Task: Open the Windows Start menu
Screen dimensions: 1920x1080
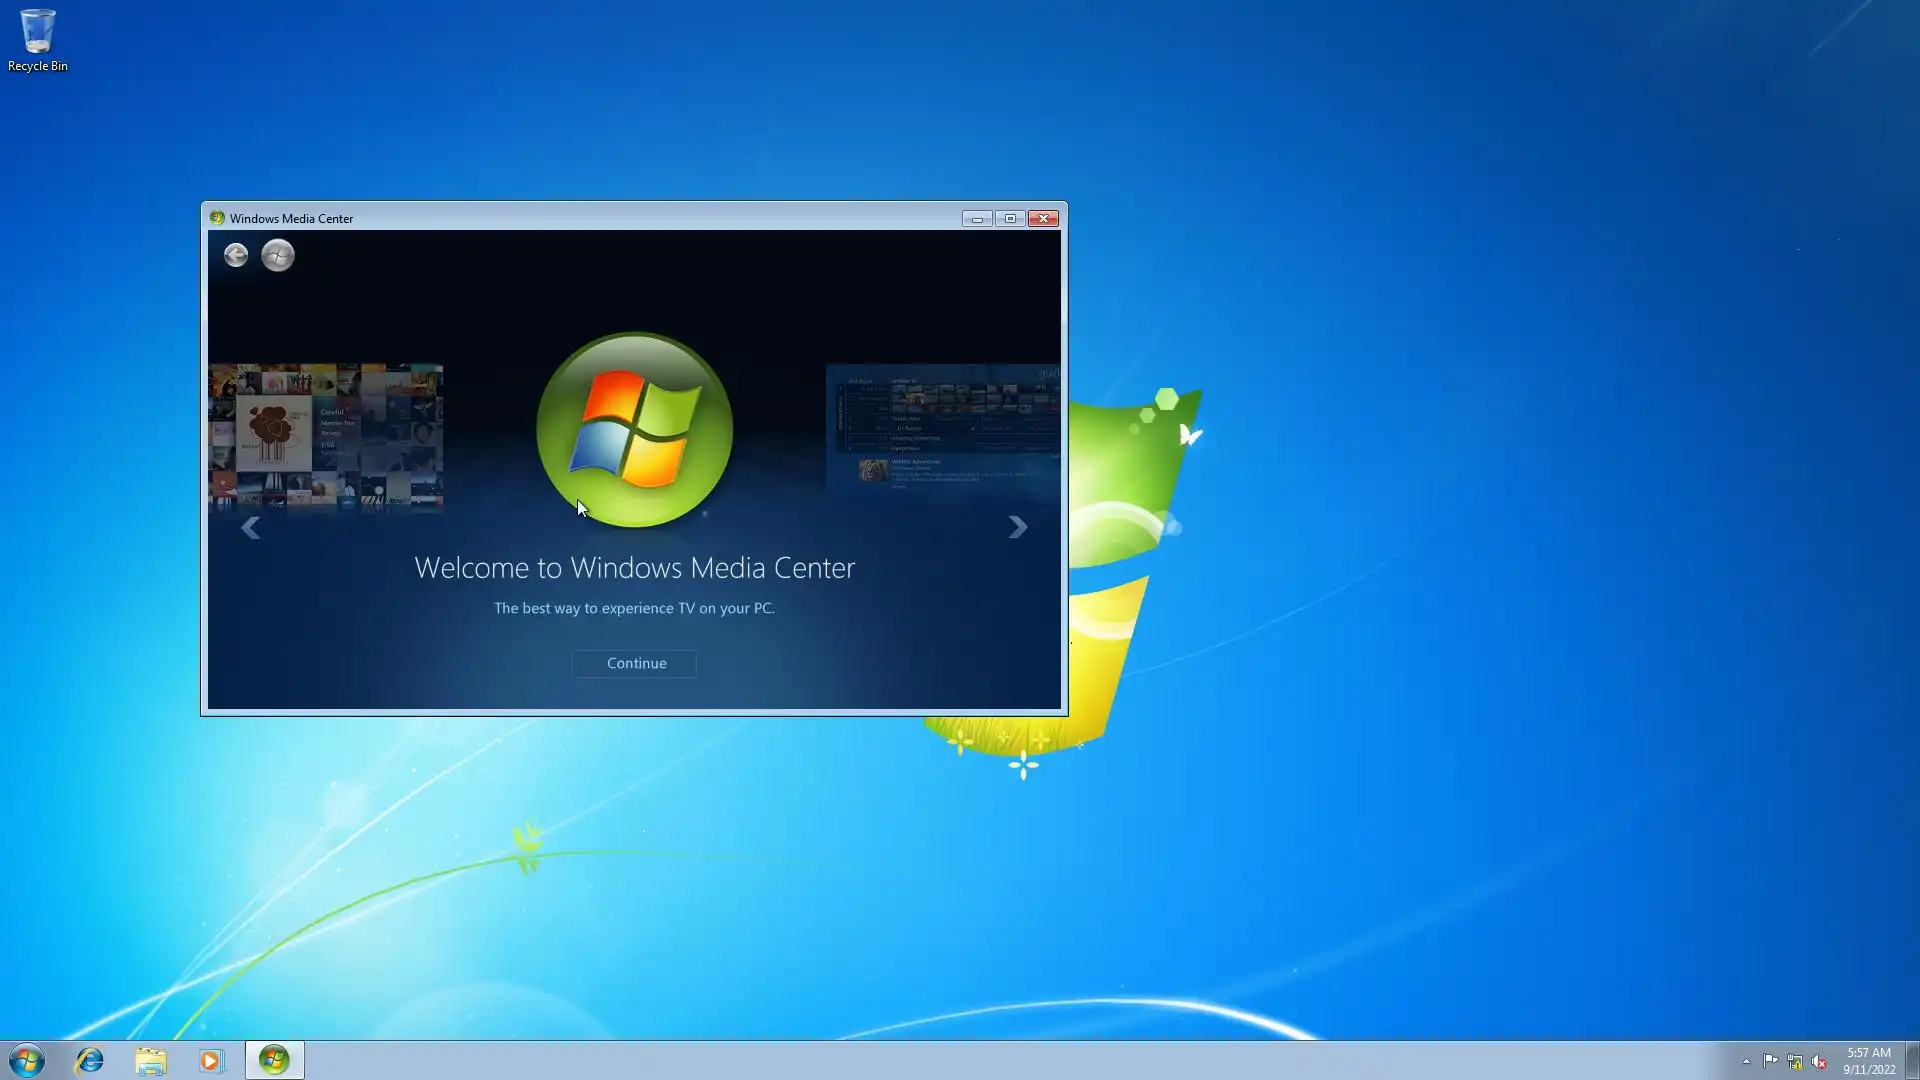Action: coord(27,1060)
